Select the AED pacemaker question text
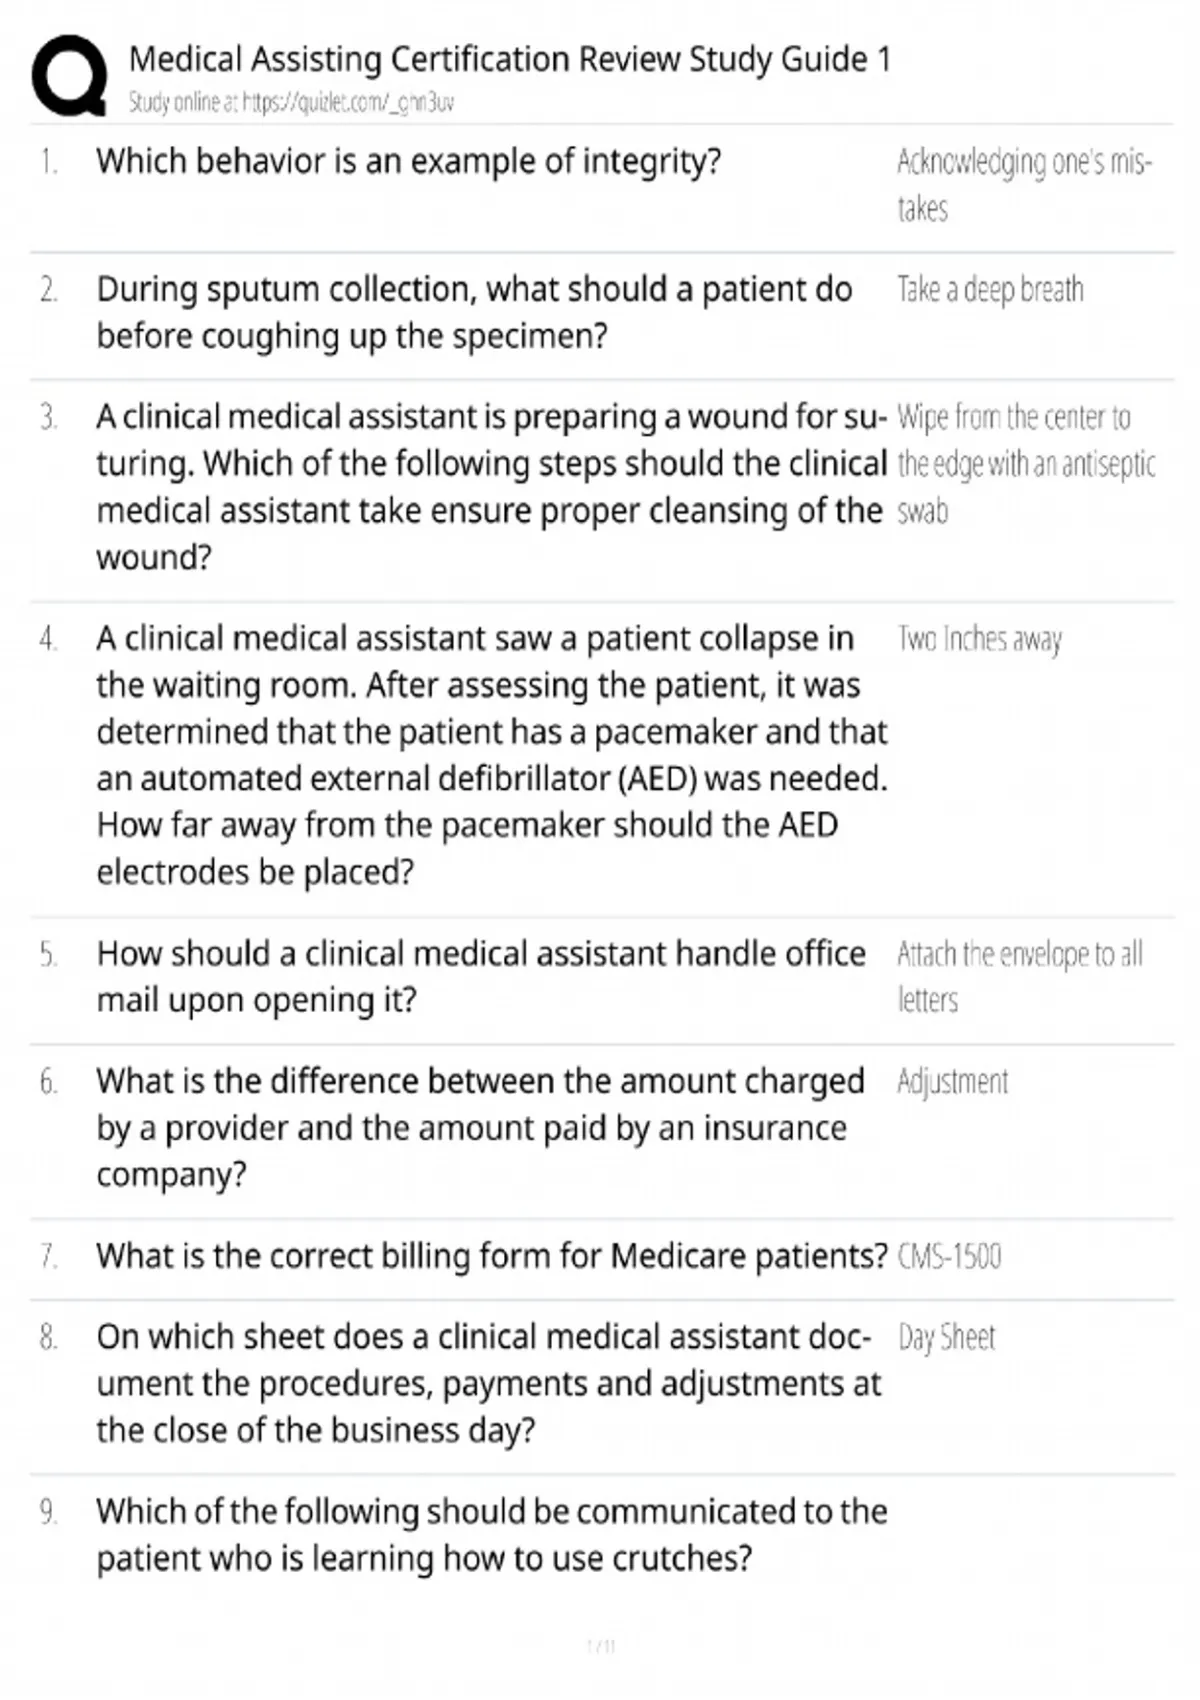The image size is (1200, 1700). pyautogui.click(x=490, y=755)
